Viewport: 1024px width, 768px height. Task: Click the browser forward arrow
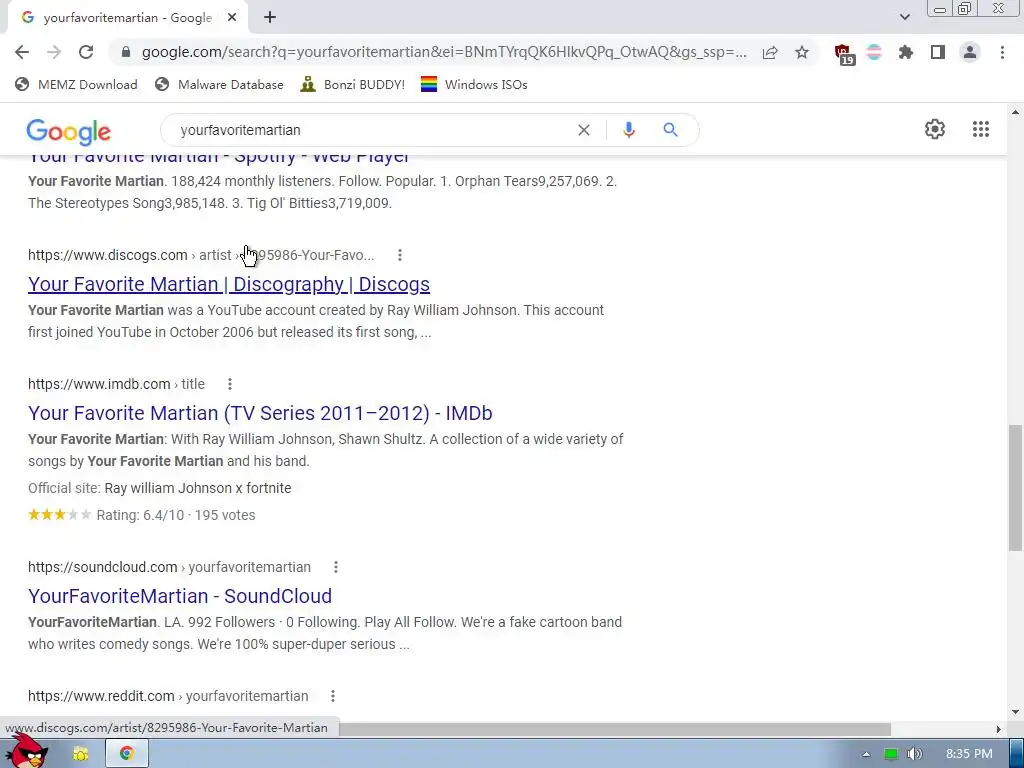pyautogui.click(x=54, y=52)
